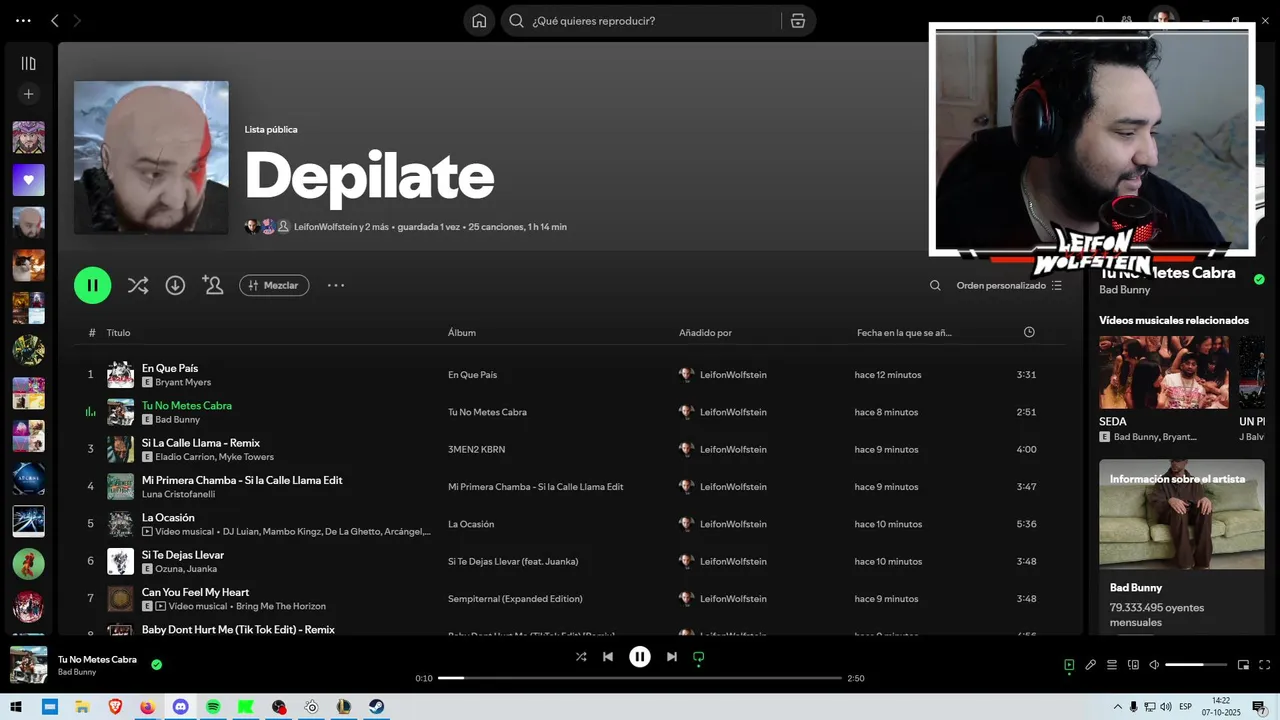Click green saved checkmark in right panel
Screen dimensions: 1280x720
1259,279
